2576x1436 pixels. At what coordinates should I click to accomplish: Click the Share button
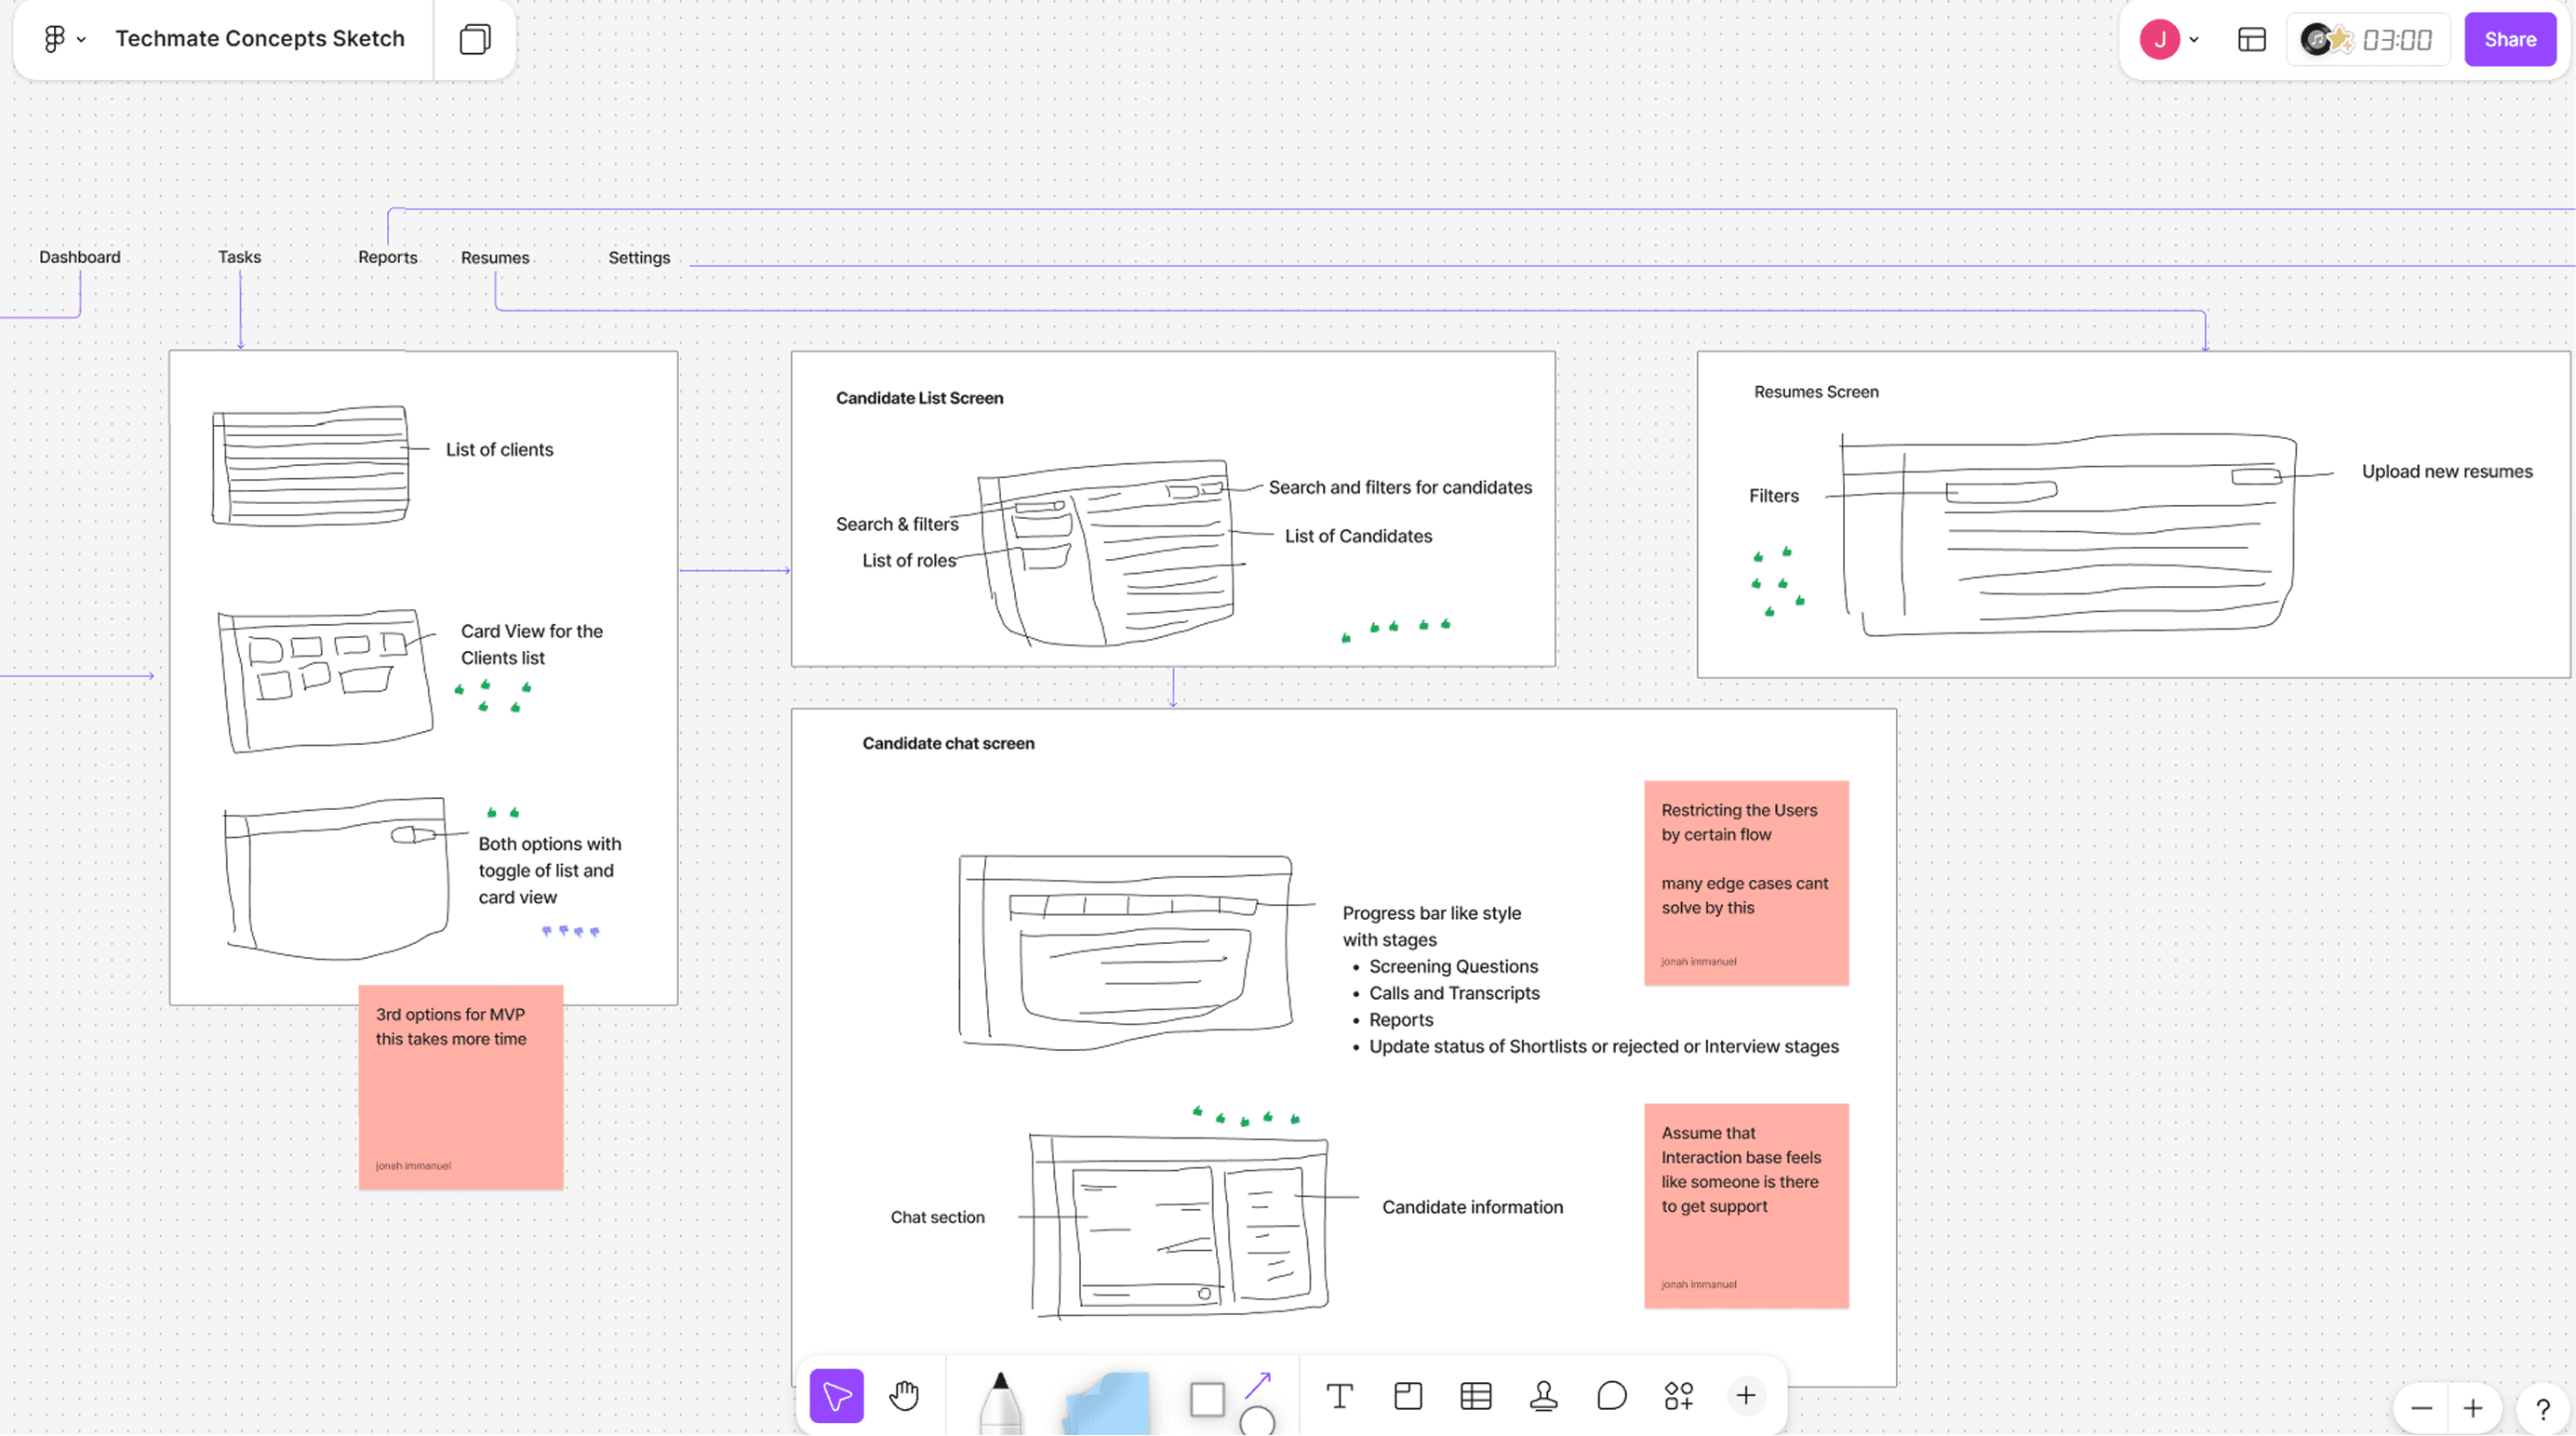click(2509, 39)
